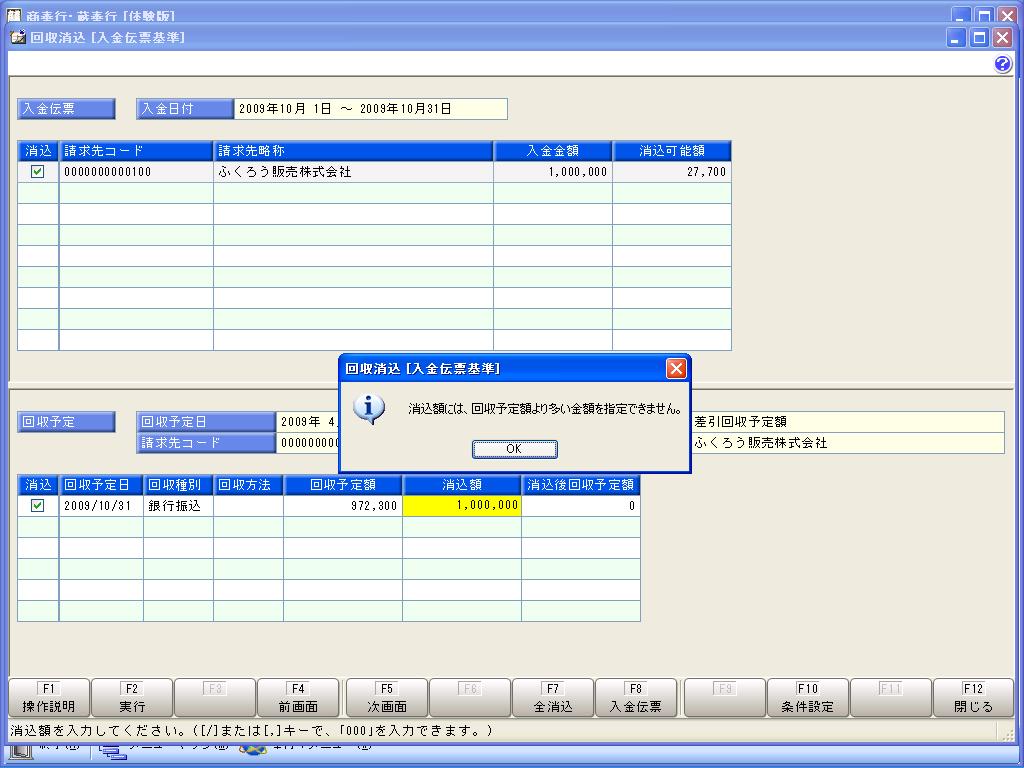Viewport: 1024px width, 768px height.
Task: Click the 消込可能額 column header
Action: pyautogui.click(x=671, y=151)
